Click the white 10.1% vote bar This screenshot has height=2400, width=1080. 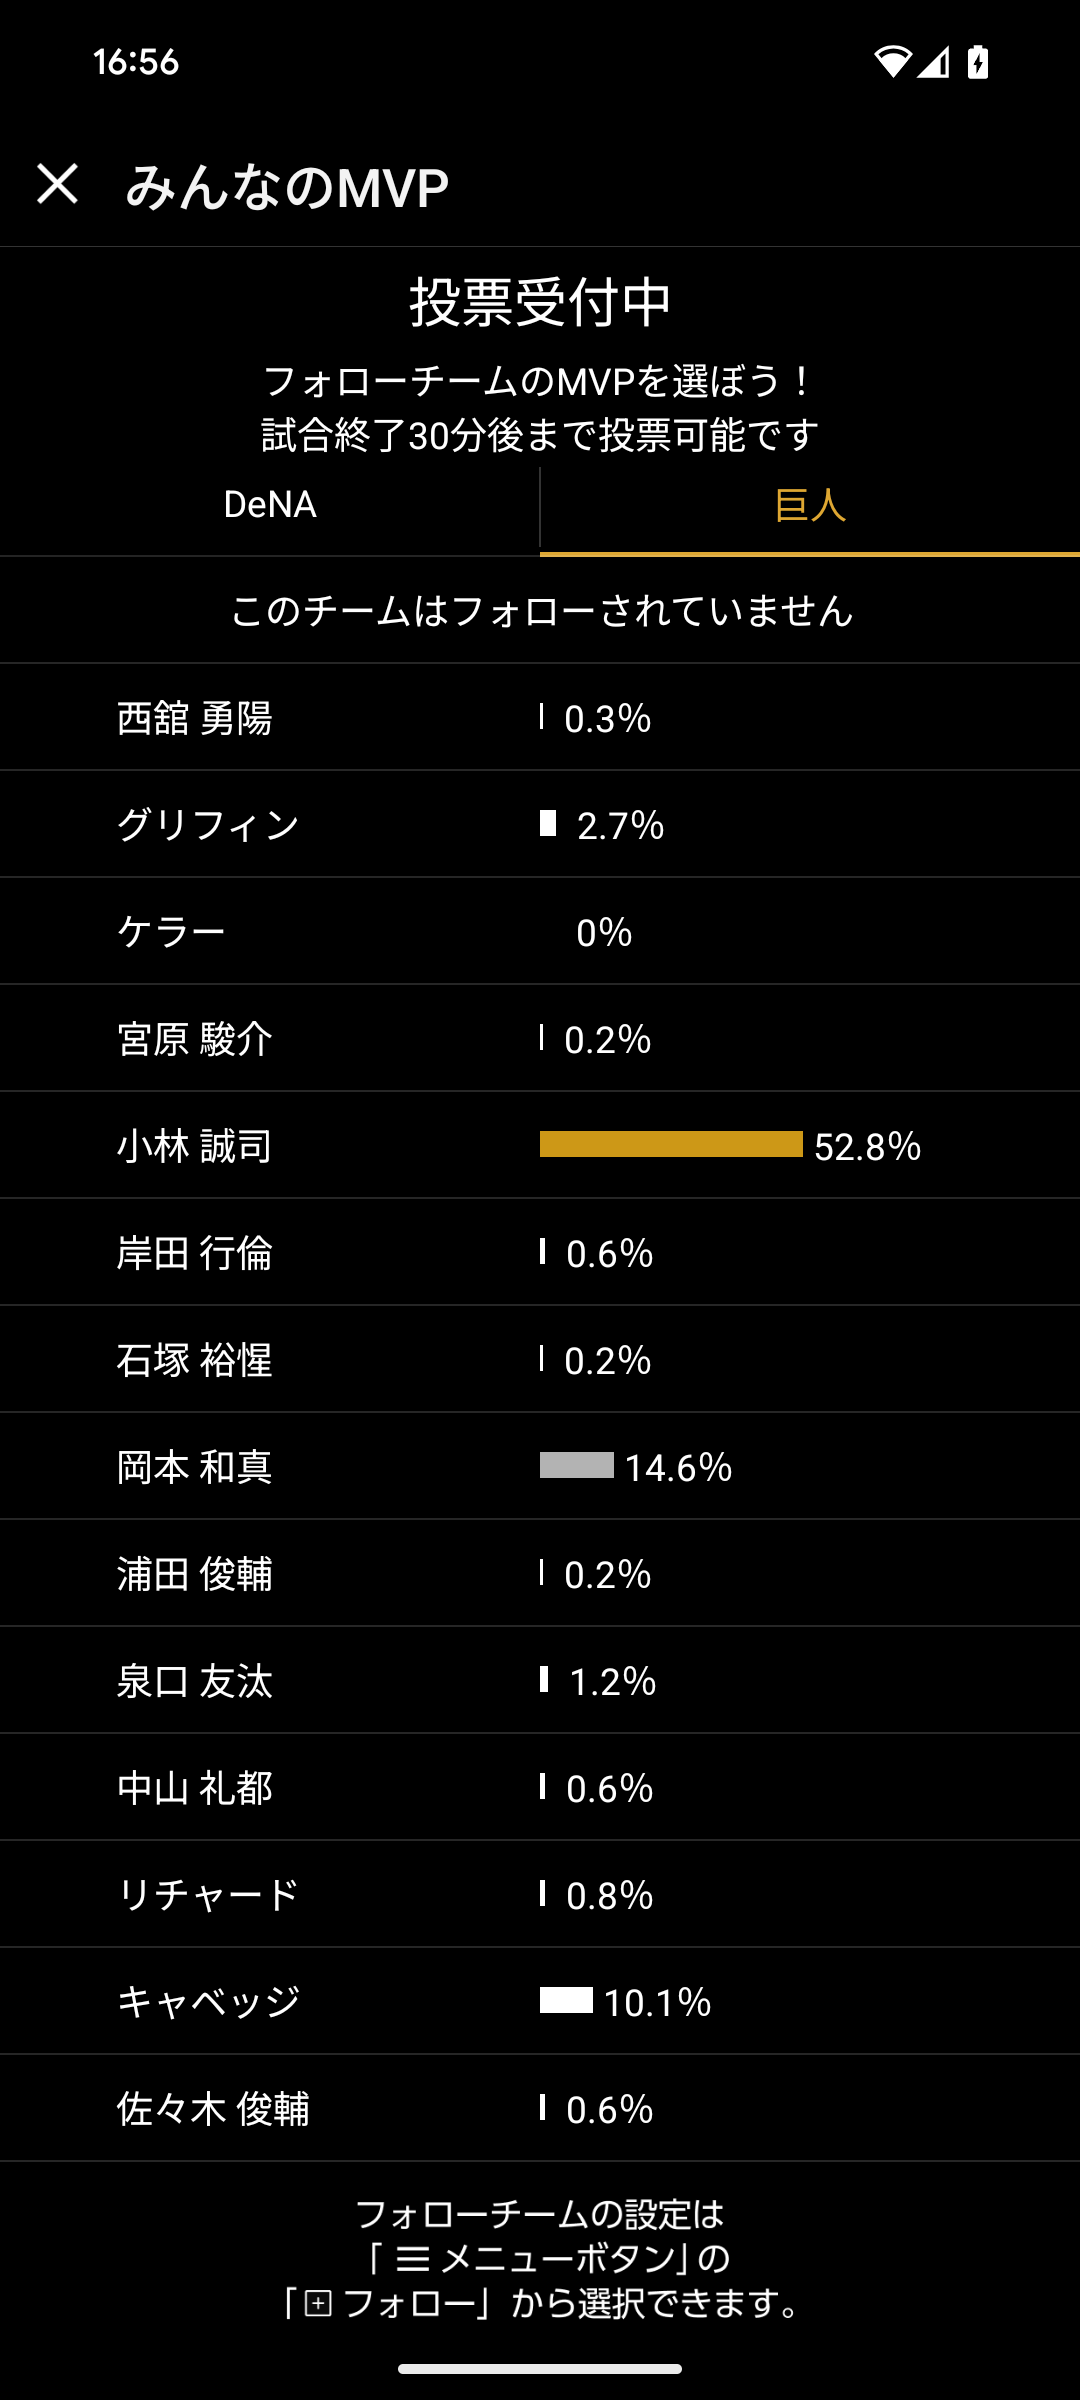(566, 2000)
